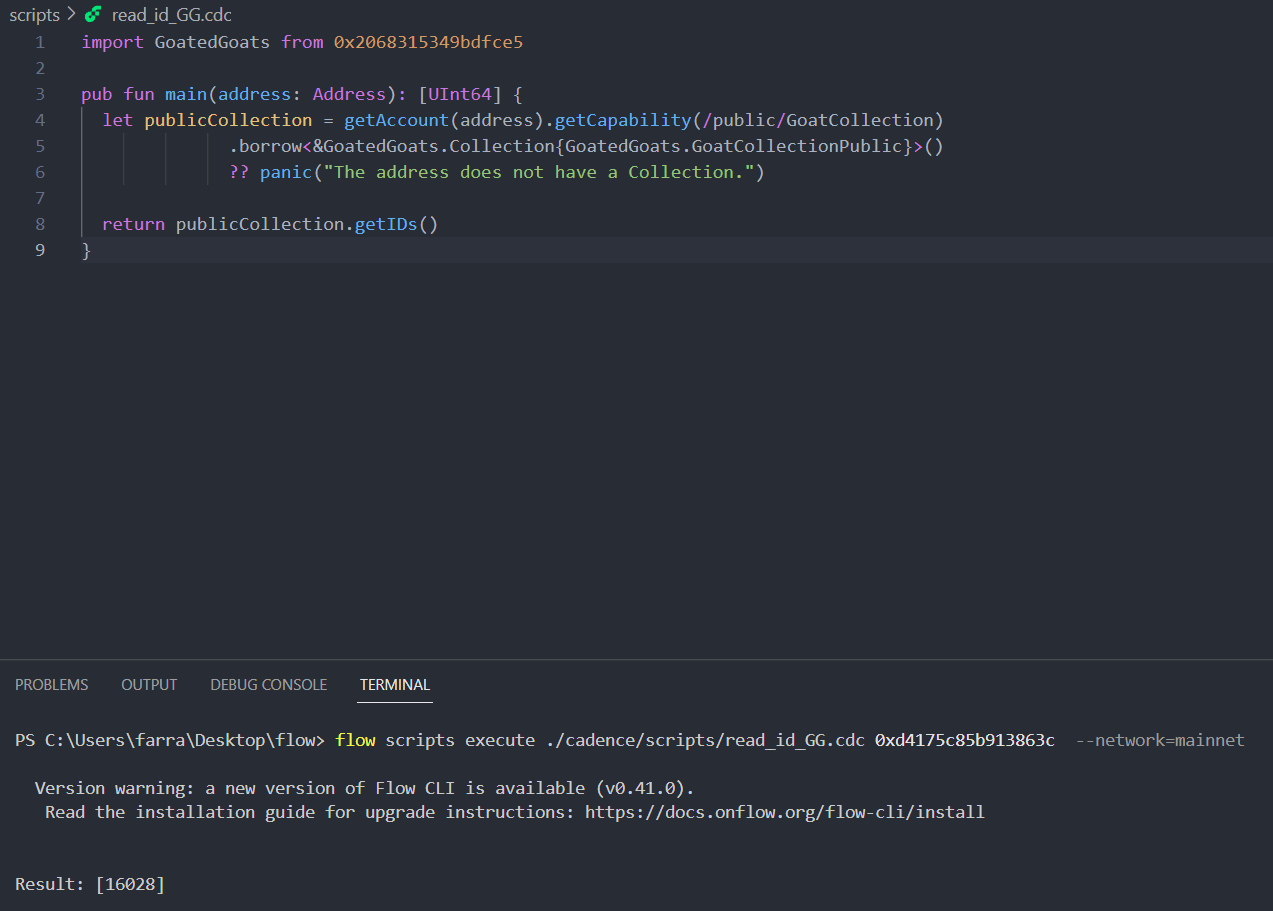This screenshot has width=1273, height=911.
Task: Click line number 1 in gutter
Action: coord(40,42)
